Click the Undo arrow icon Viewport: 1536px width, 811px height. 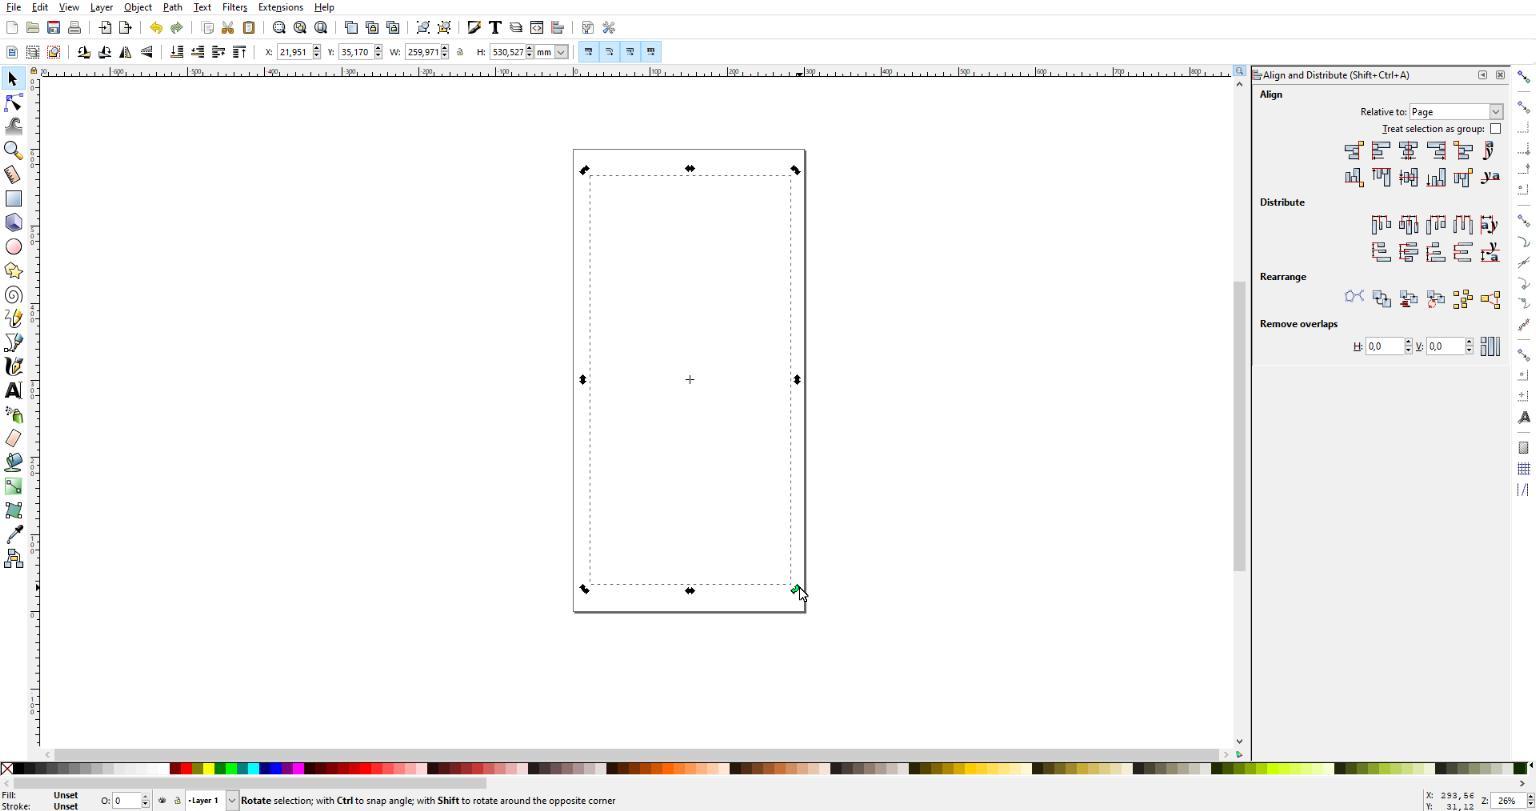(156, 28)
